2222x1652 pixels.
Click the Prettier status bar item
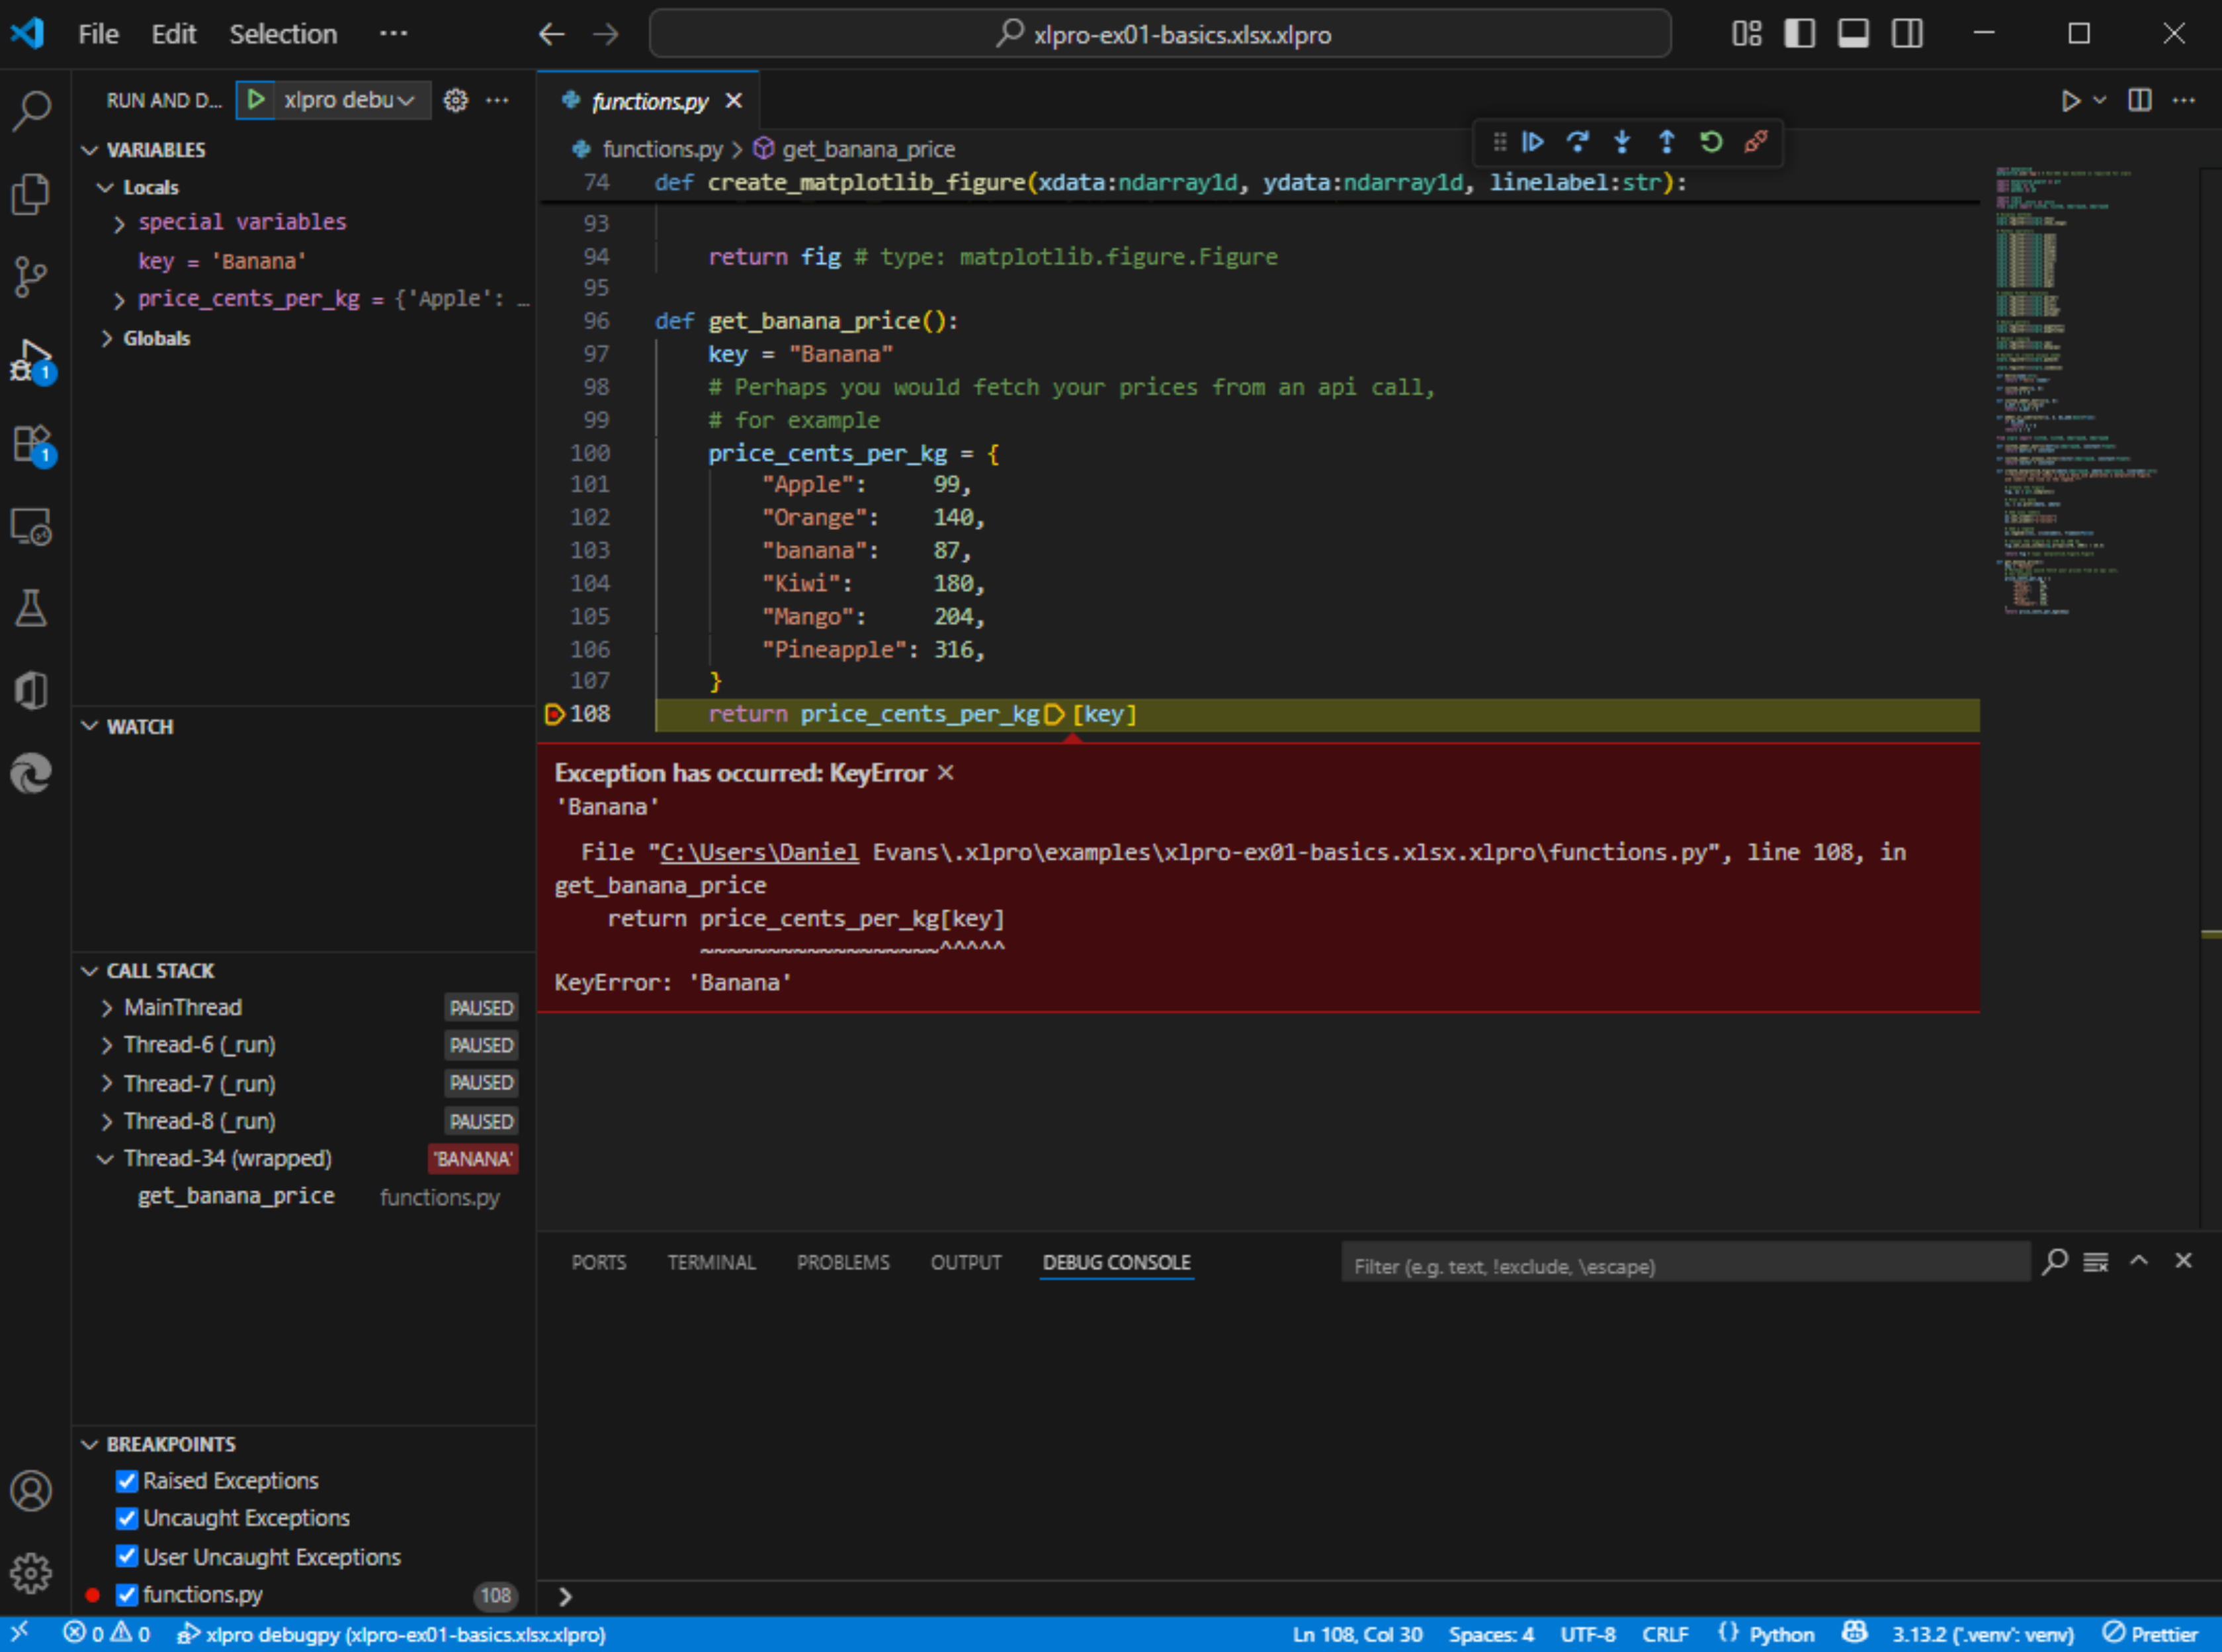coord(2150,1635)
